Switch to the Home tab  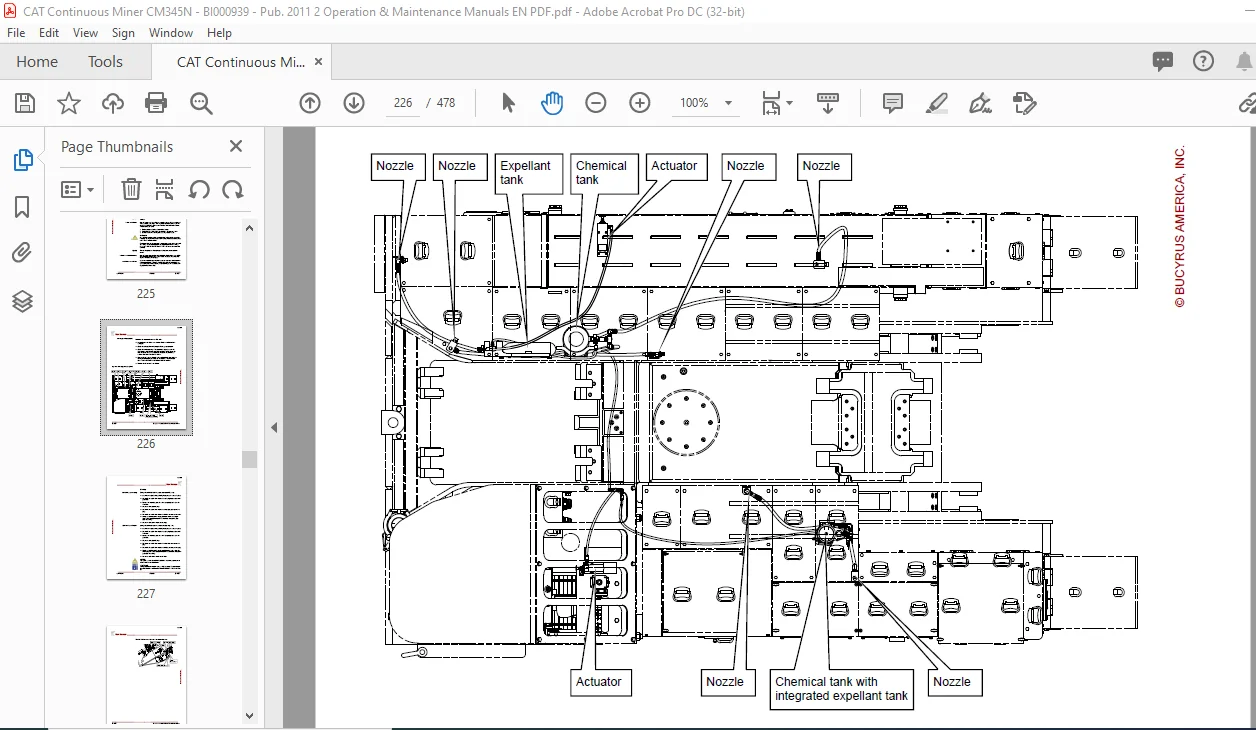point(37,62)
